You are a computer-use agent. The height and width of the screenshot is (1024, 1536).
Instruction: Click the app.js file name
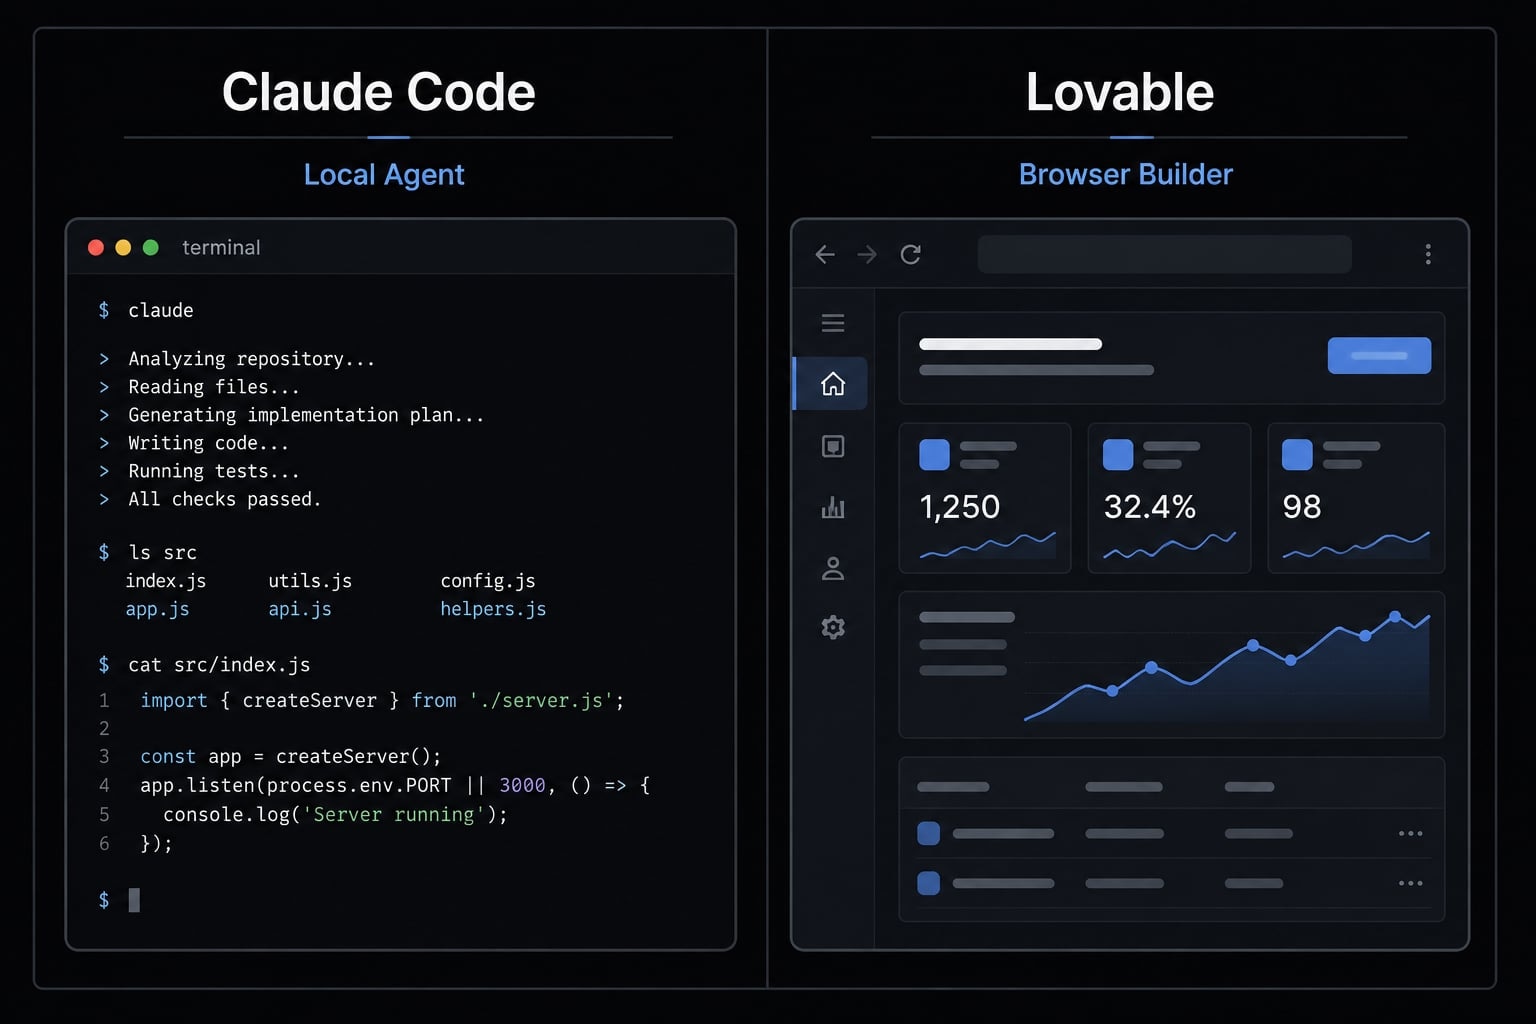[x=157, y=609]
